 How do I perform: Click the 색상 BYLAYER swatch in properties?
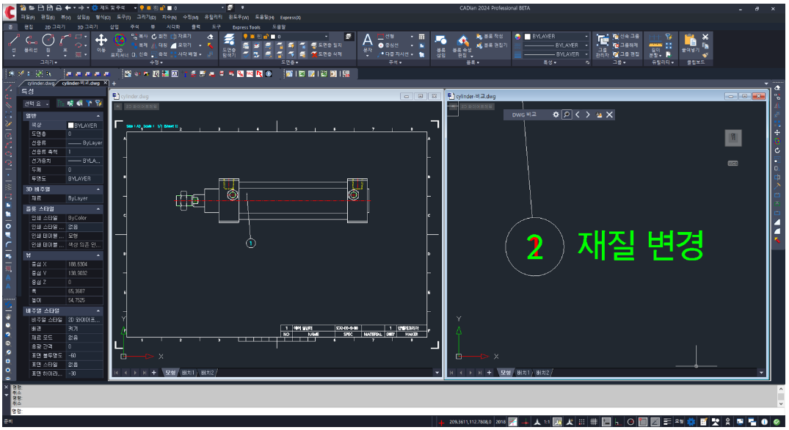coord(70,124)
